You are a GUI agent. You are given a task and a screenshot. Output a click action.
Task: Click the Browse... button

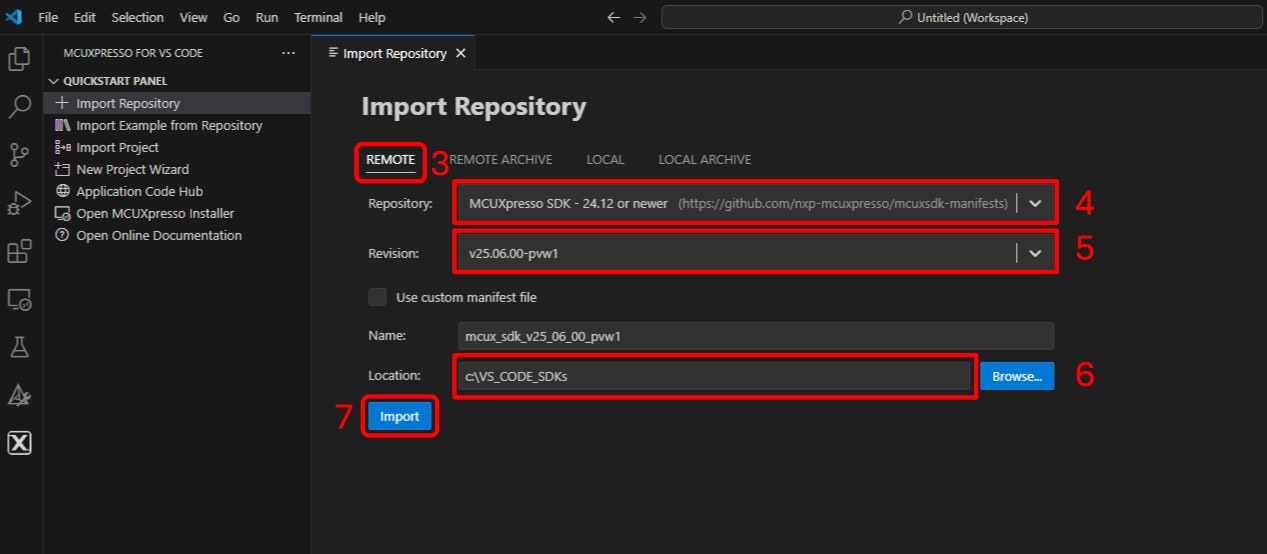[x=1016, y=377]
